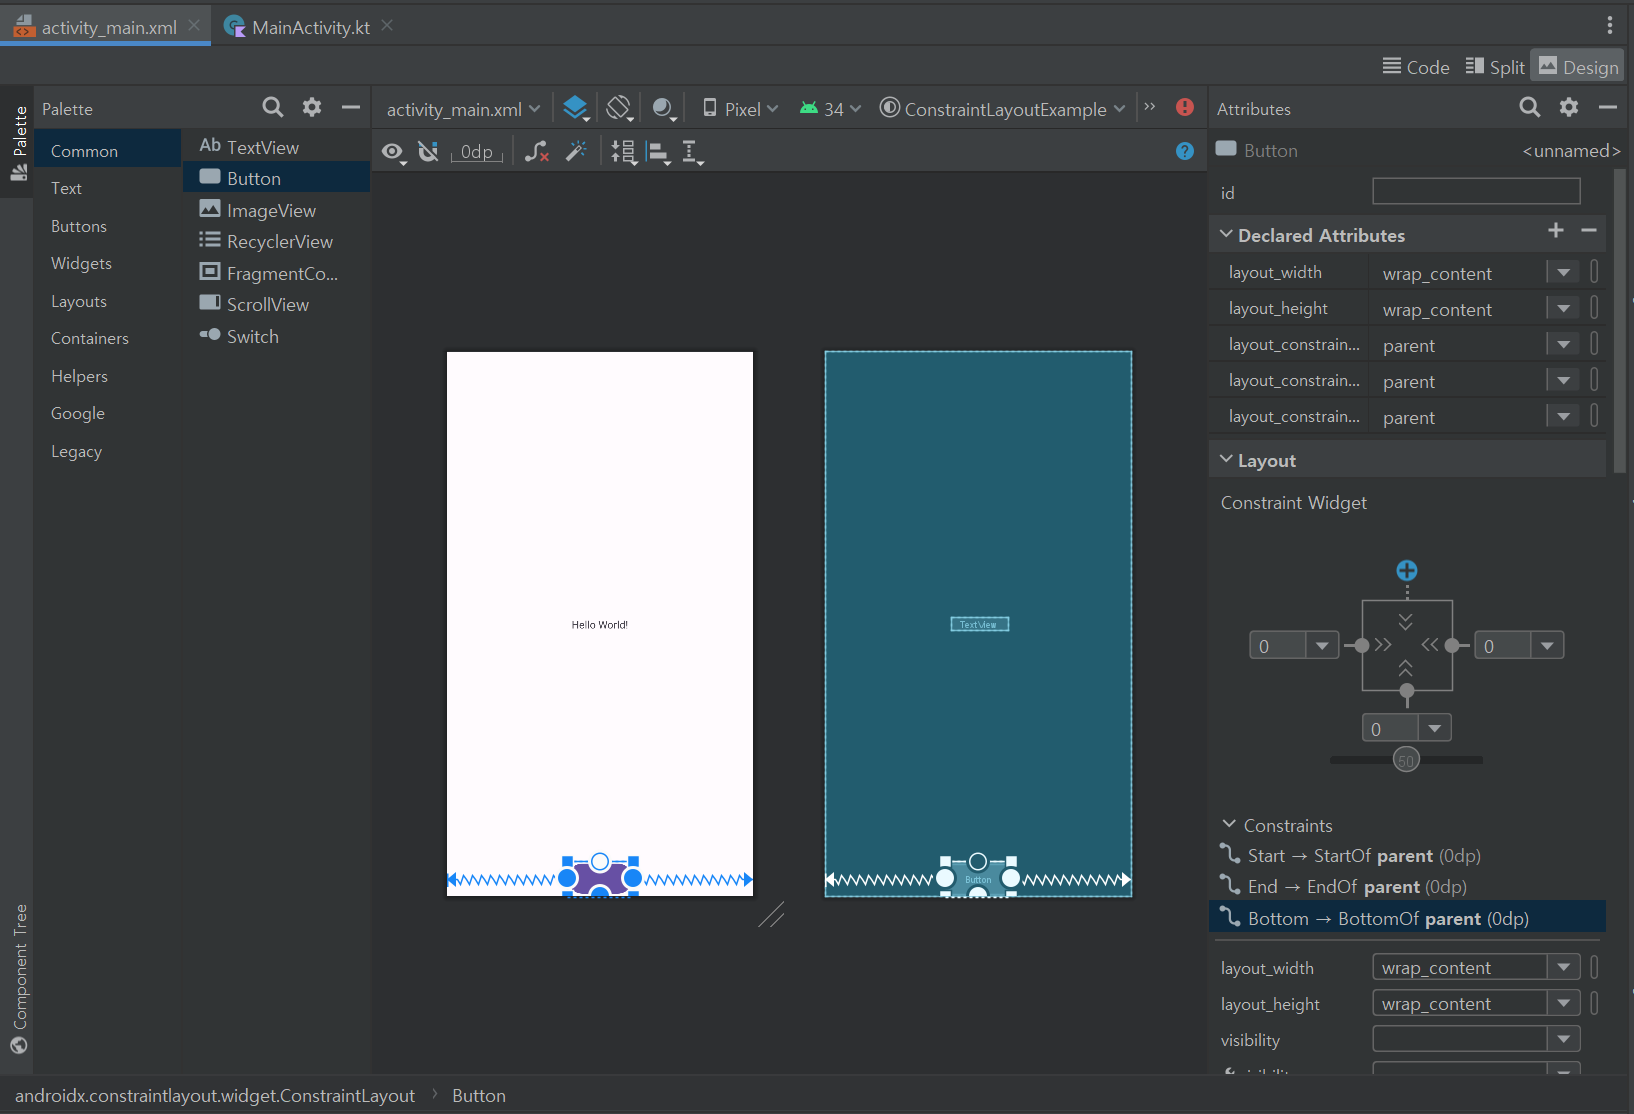Select Layouts palette category
This screenshot has height=1114, width=1634.
coord(108,301)
